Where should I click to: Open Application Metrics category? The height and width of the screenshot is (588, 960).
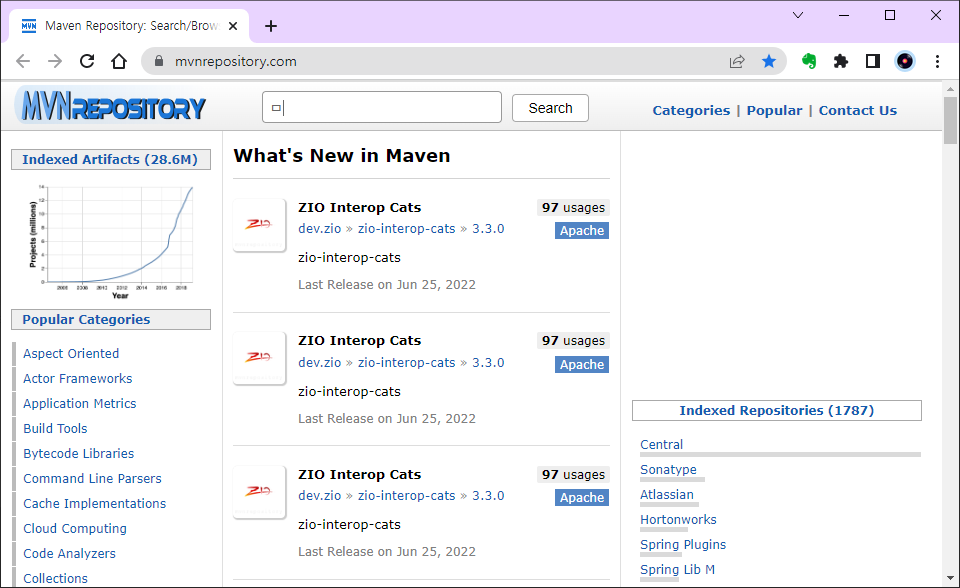point(80,404)
